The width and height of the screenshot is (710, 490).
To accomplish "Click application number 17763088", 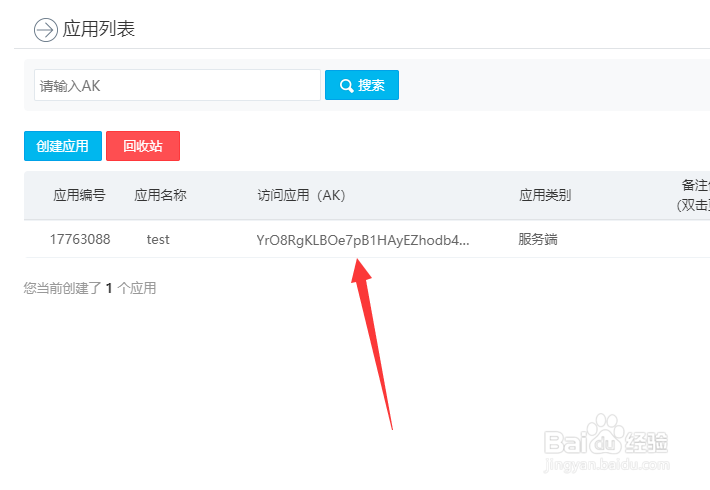I will pyautogui.click(x=80, y=239).
